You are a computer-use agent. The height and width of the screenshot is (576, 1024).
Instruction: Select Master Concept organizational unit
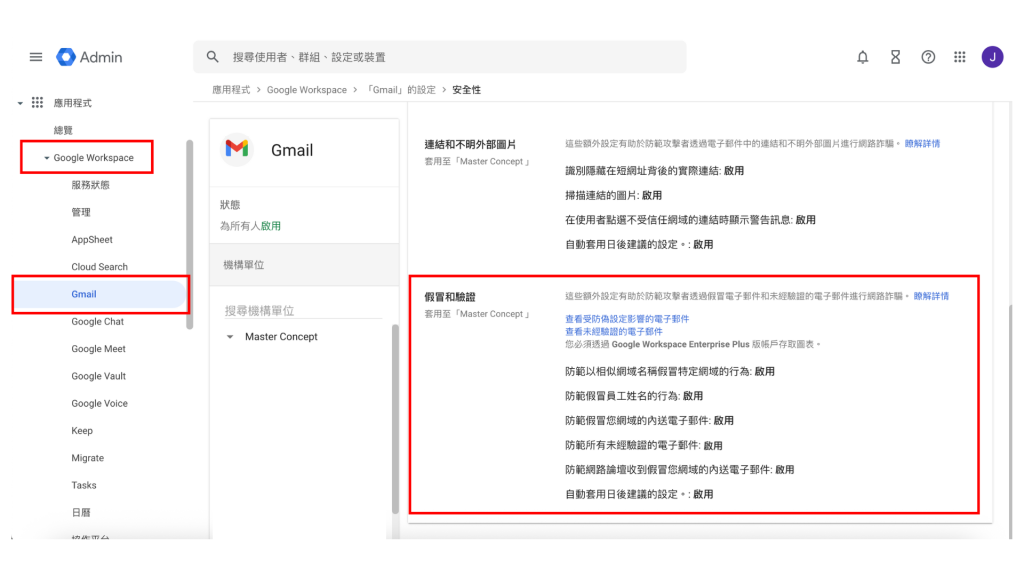[281, 337]
